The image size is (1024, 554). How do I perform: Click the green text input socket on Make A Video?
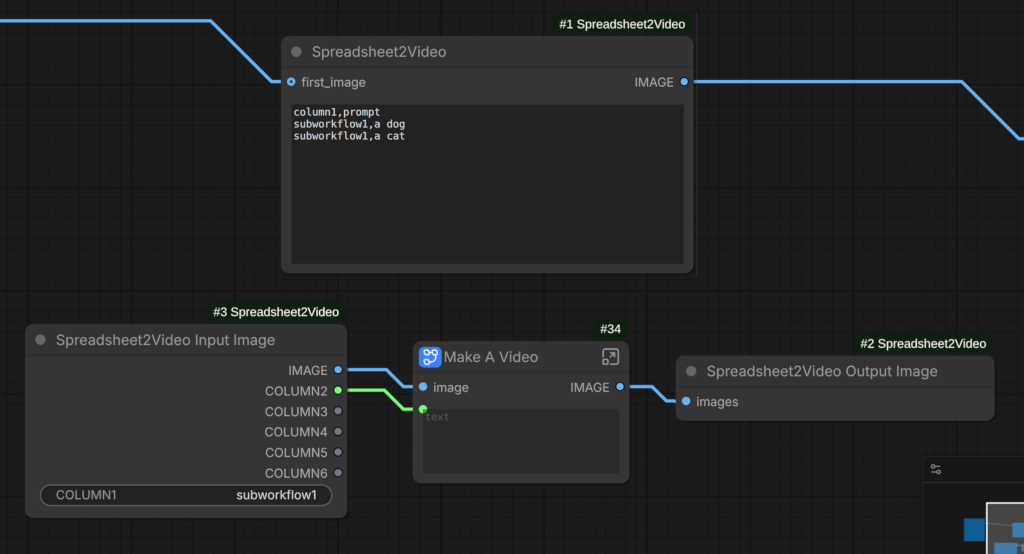pyautogui.click(x=423, y=410)
